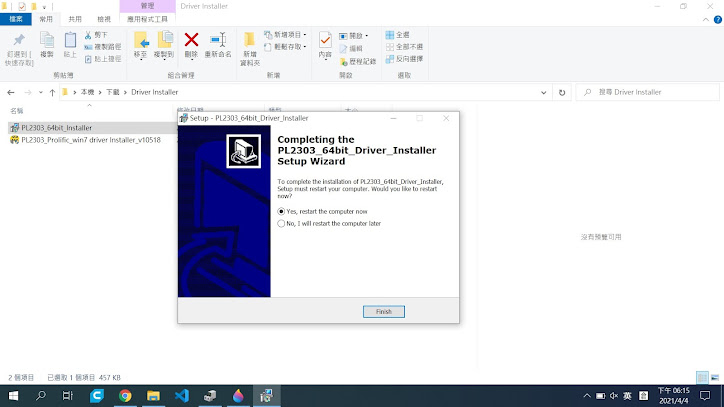Expand the address bar history dropdown
The width and height of the screenshot is (724, 407).
[543, 92]
